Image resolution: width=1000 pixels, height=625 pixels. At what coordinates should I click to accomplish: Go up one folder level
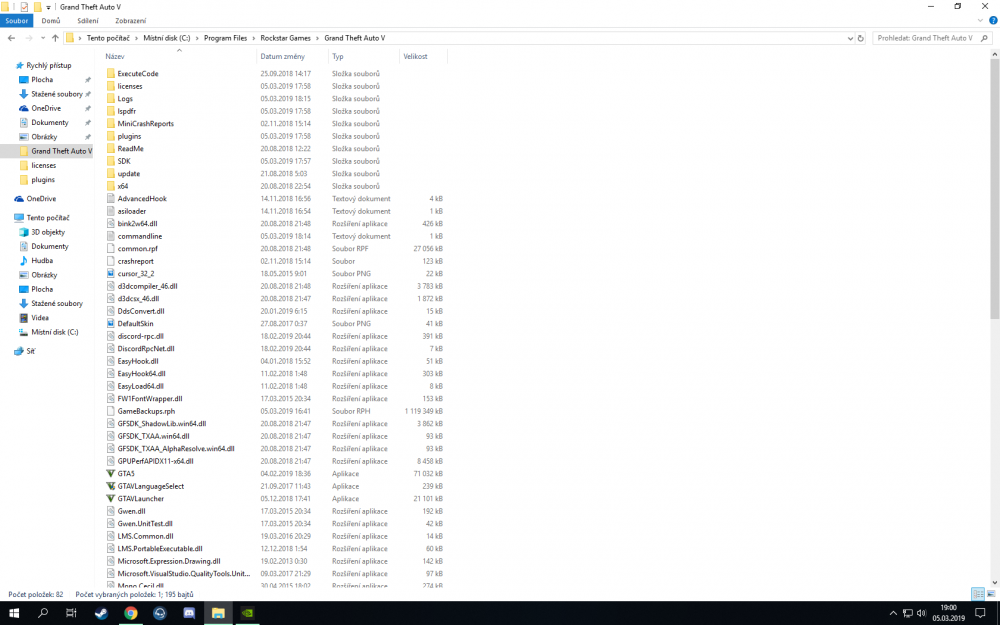(x=55, y=38)
